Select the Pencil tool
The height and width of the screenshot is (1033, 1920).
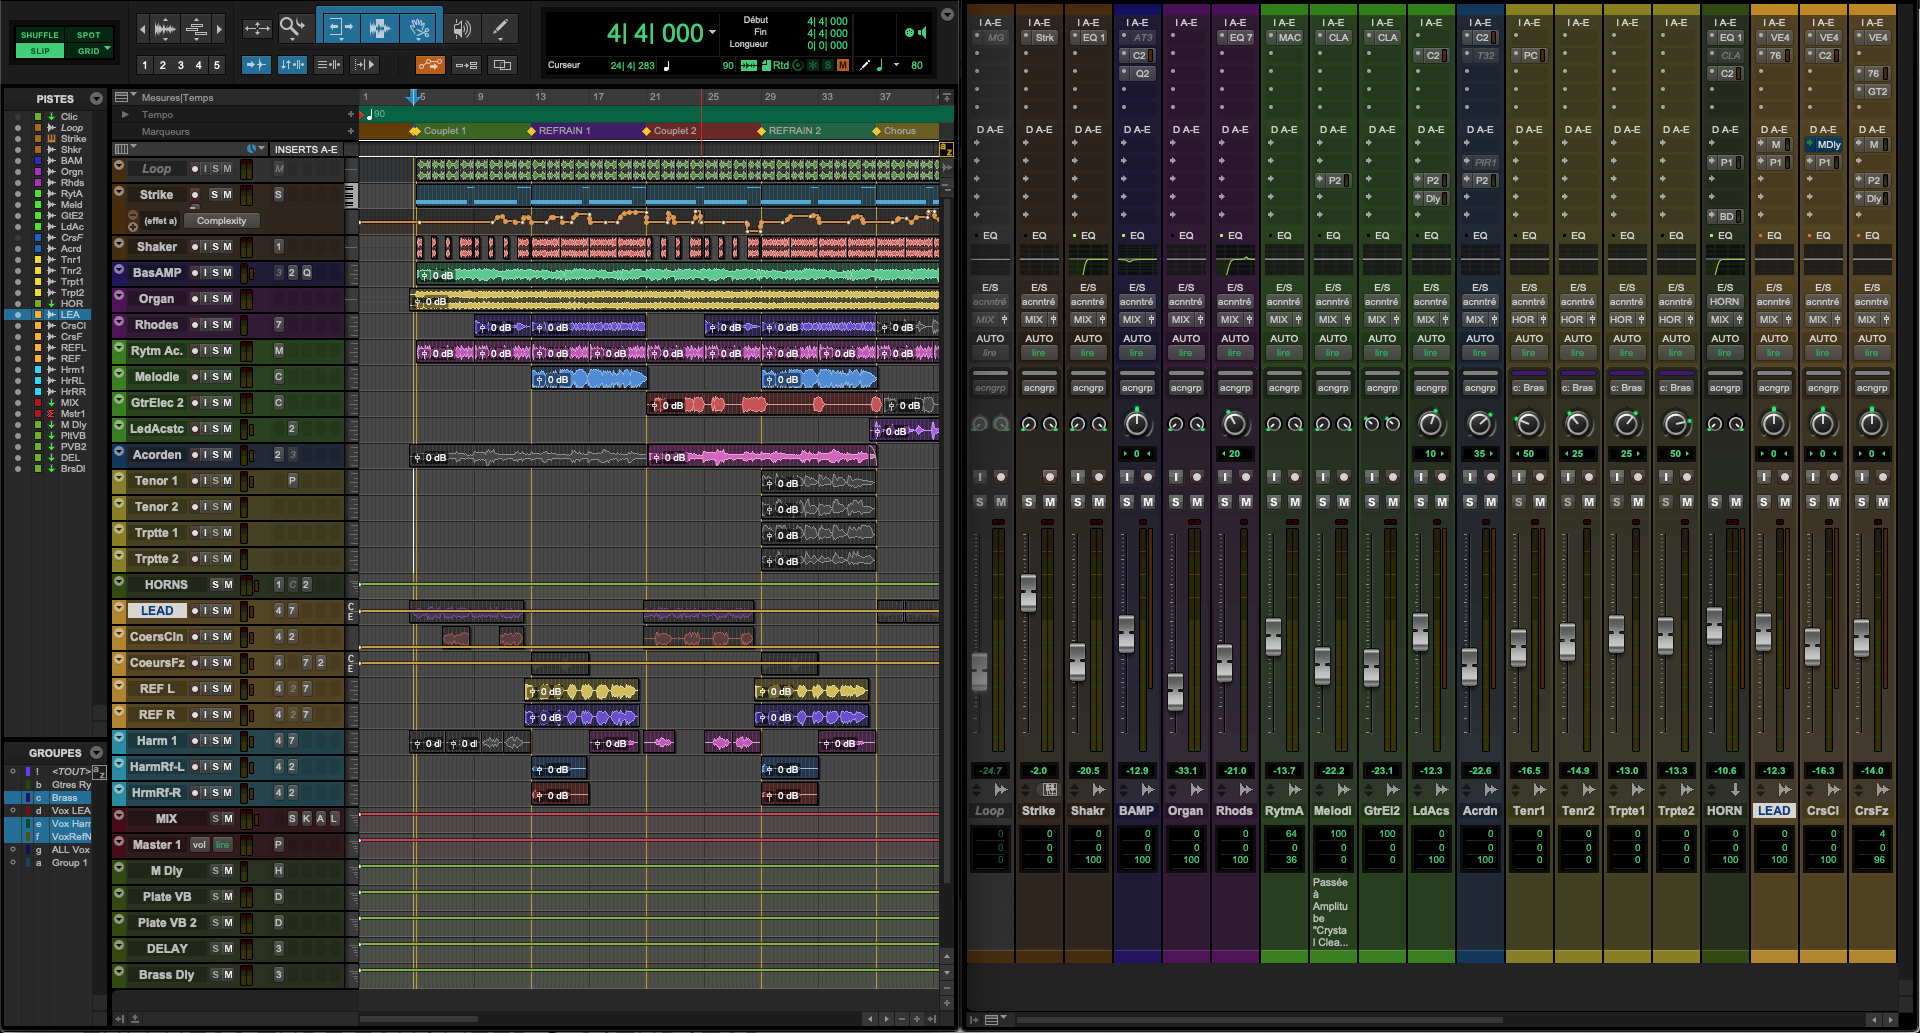(499, 29)
